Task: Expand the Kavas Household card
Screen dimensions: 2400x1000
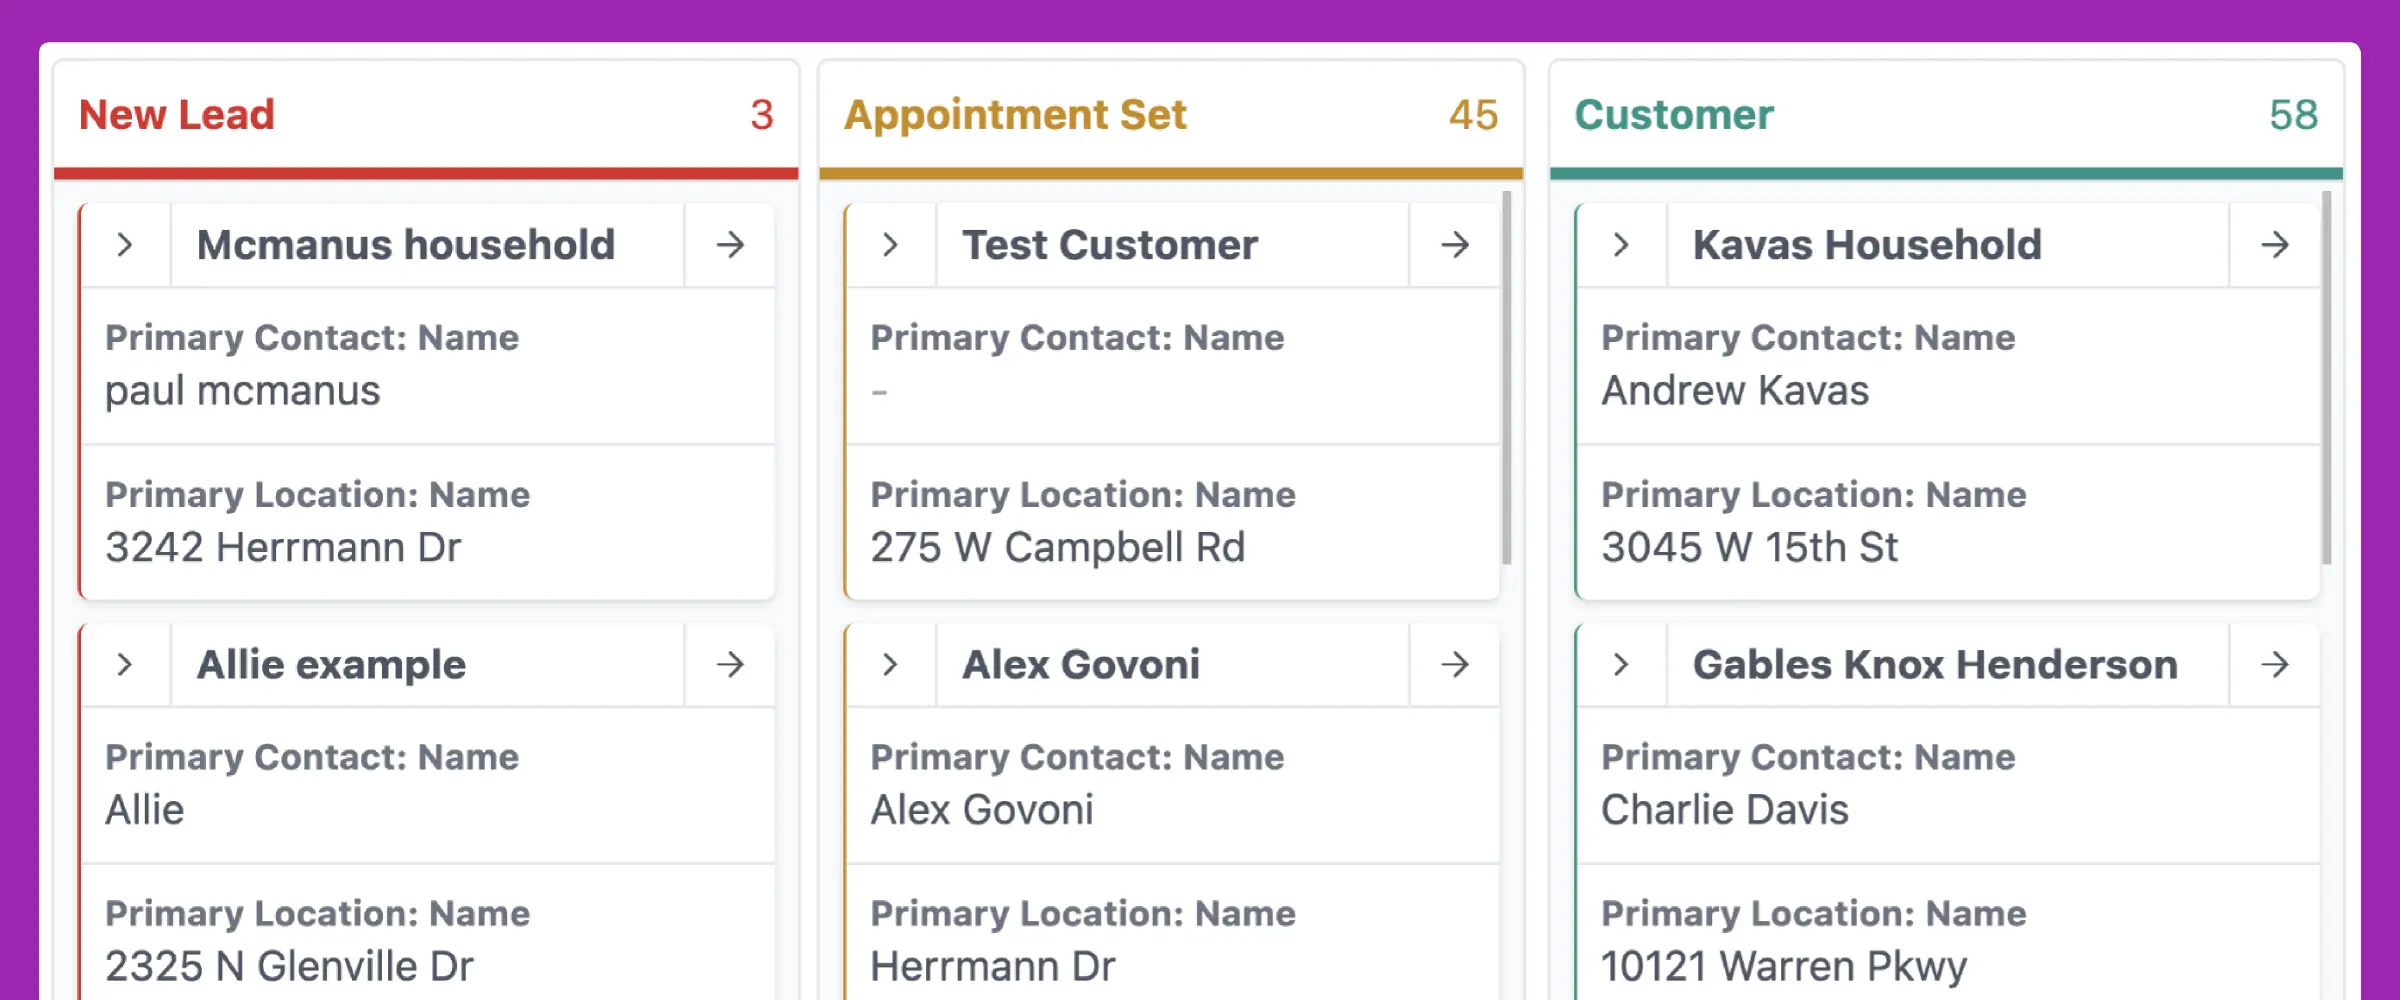Action: tap(1621, 245)
